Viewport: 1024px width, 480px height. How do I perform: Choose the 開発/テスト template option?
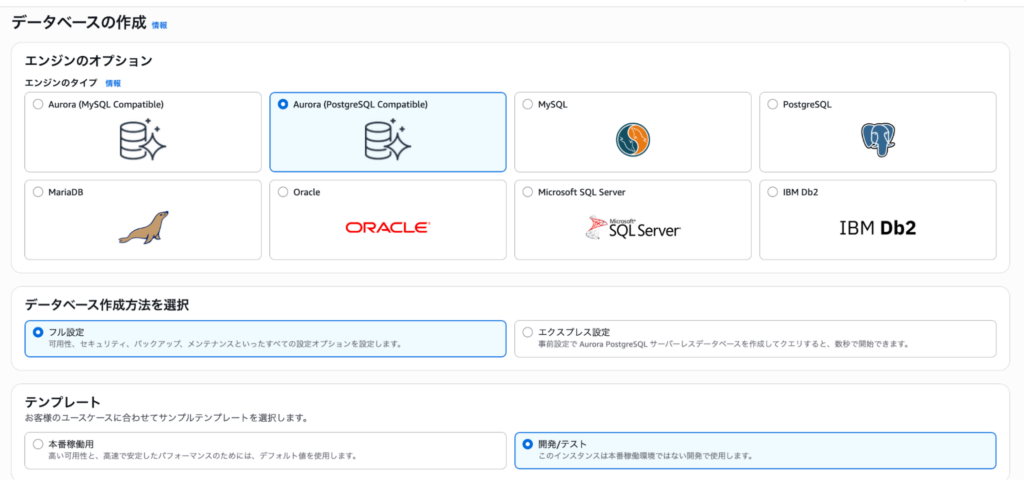point(528,443)
